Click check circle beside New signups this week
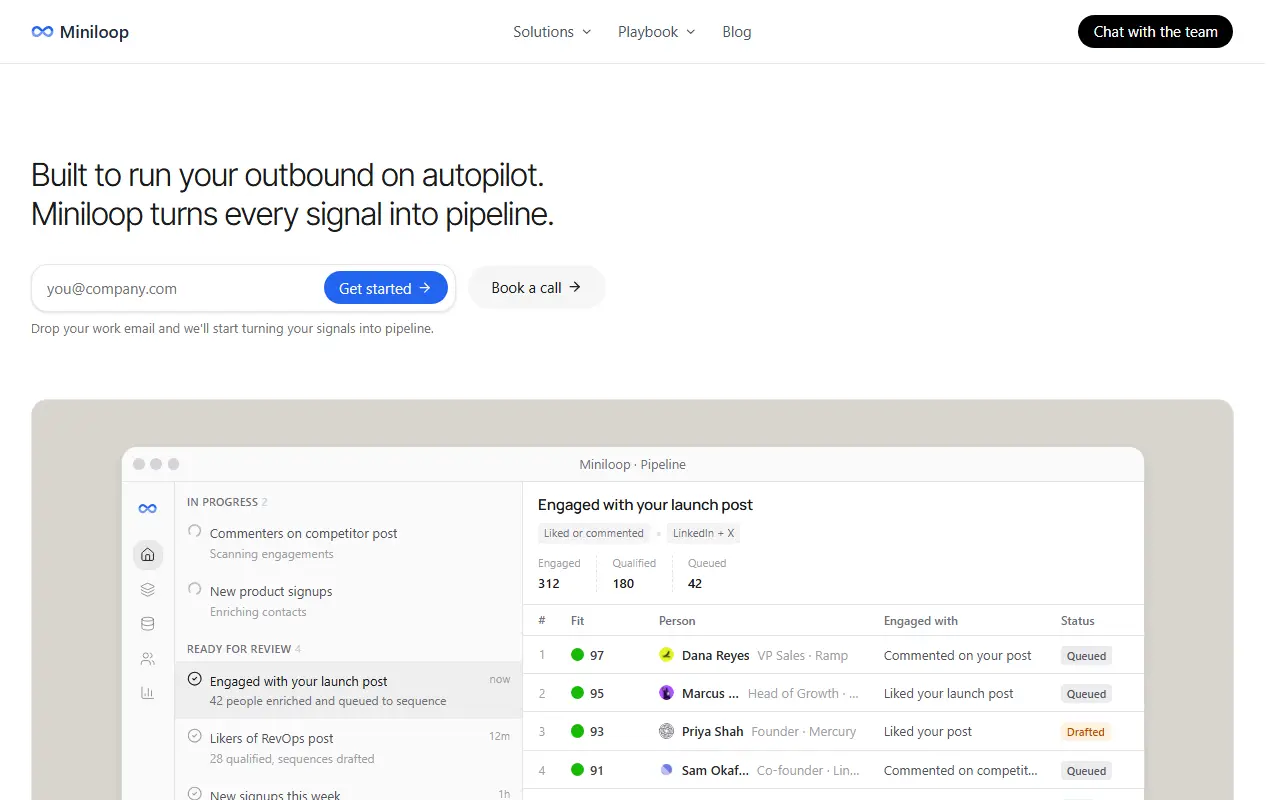Viewport: 1280px width, 800px height. click(x=195, y=793)
